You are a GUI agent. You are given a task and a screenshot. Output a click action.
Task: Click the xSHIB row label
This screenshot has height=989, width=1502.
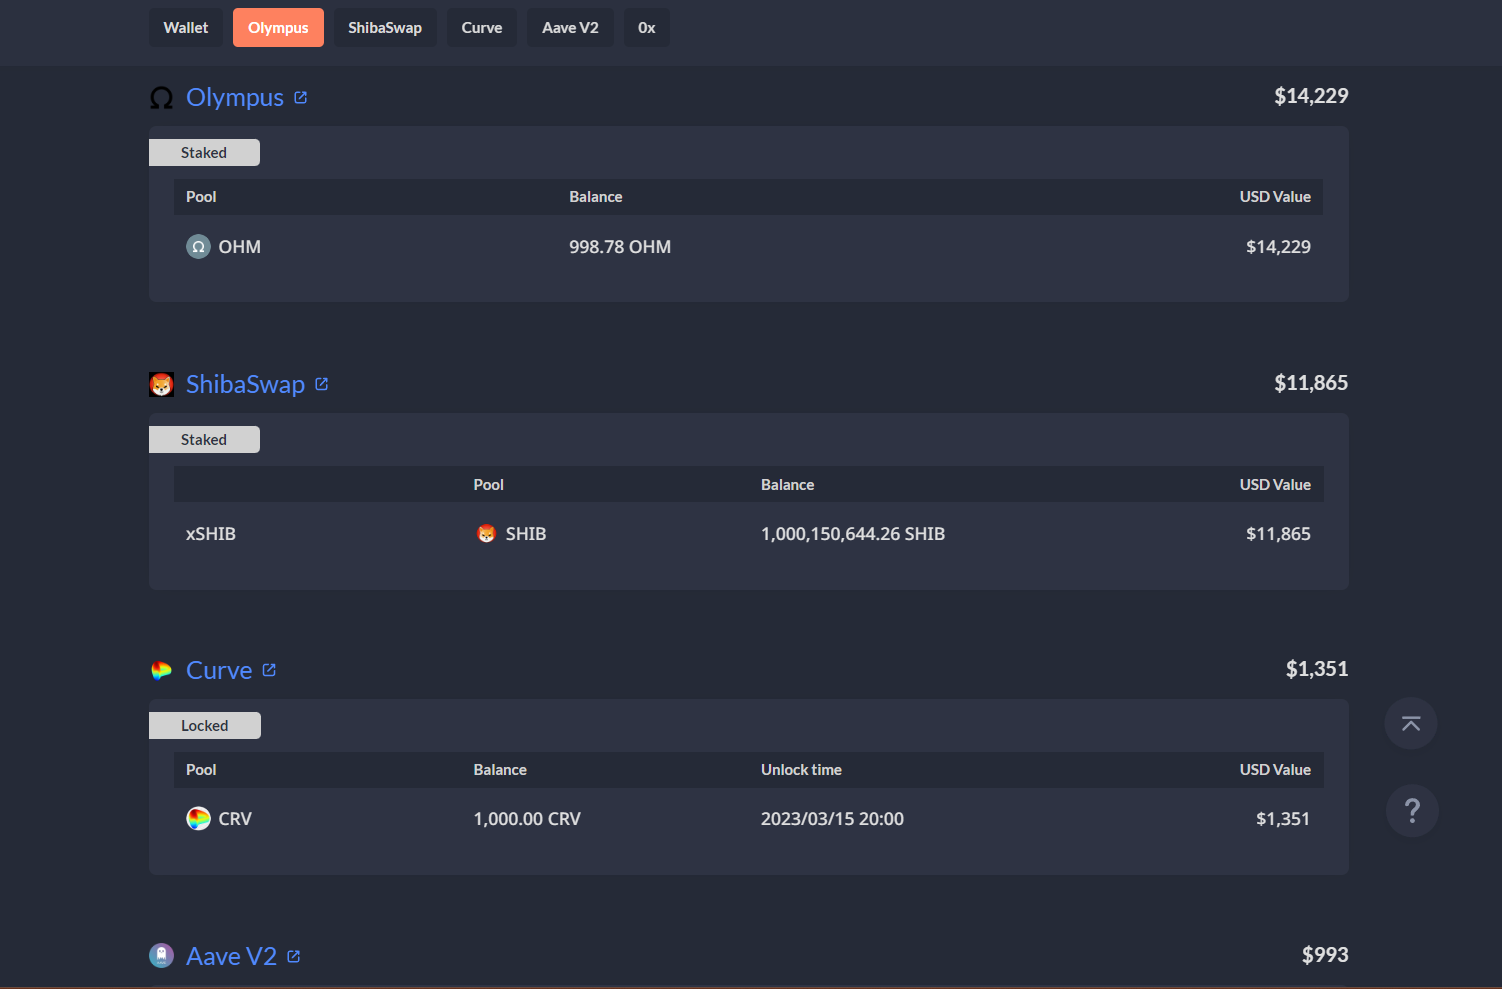point(211,534)
